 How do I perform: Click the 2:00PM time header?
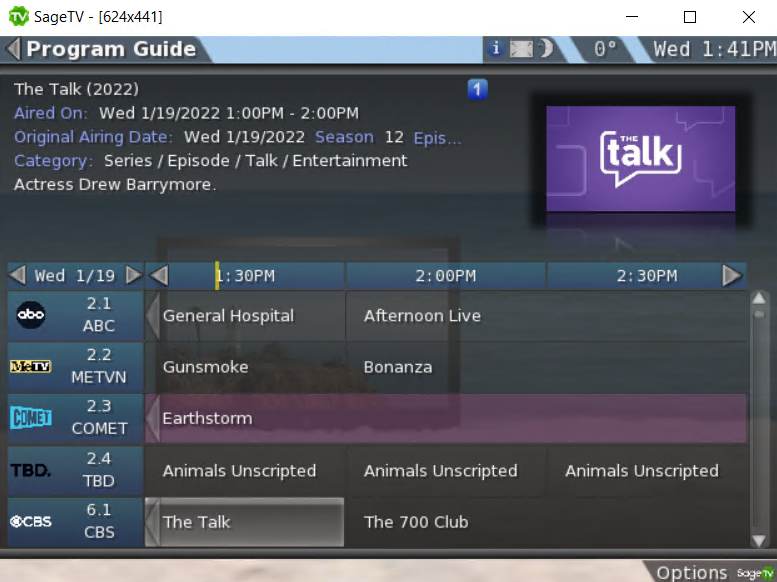point(445,276)
